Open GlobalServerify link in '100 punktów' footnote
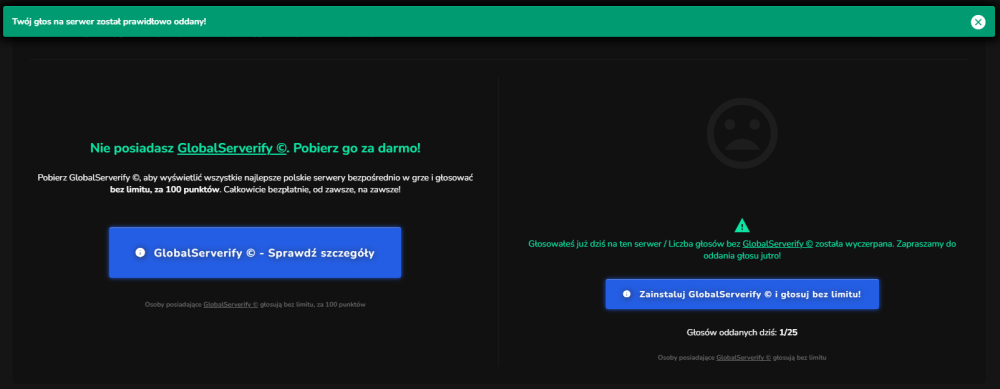Viewport: 1000px width, 389px height. coord(230,305)
